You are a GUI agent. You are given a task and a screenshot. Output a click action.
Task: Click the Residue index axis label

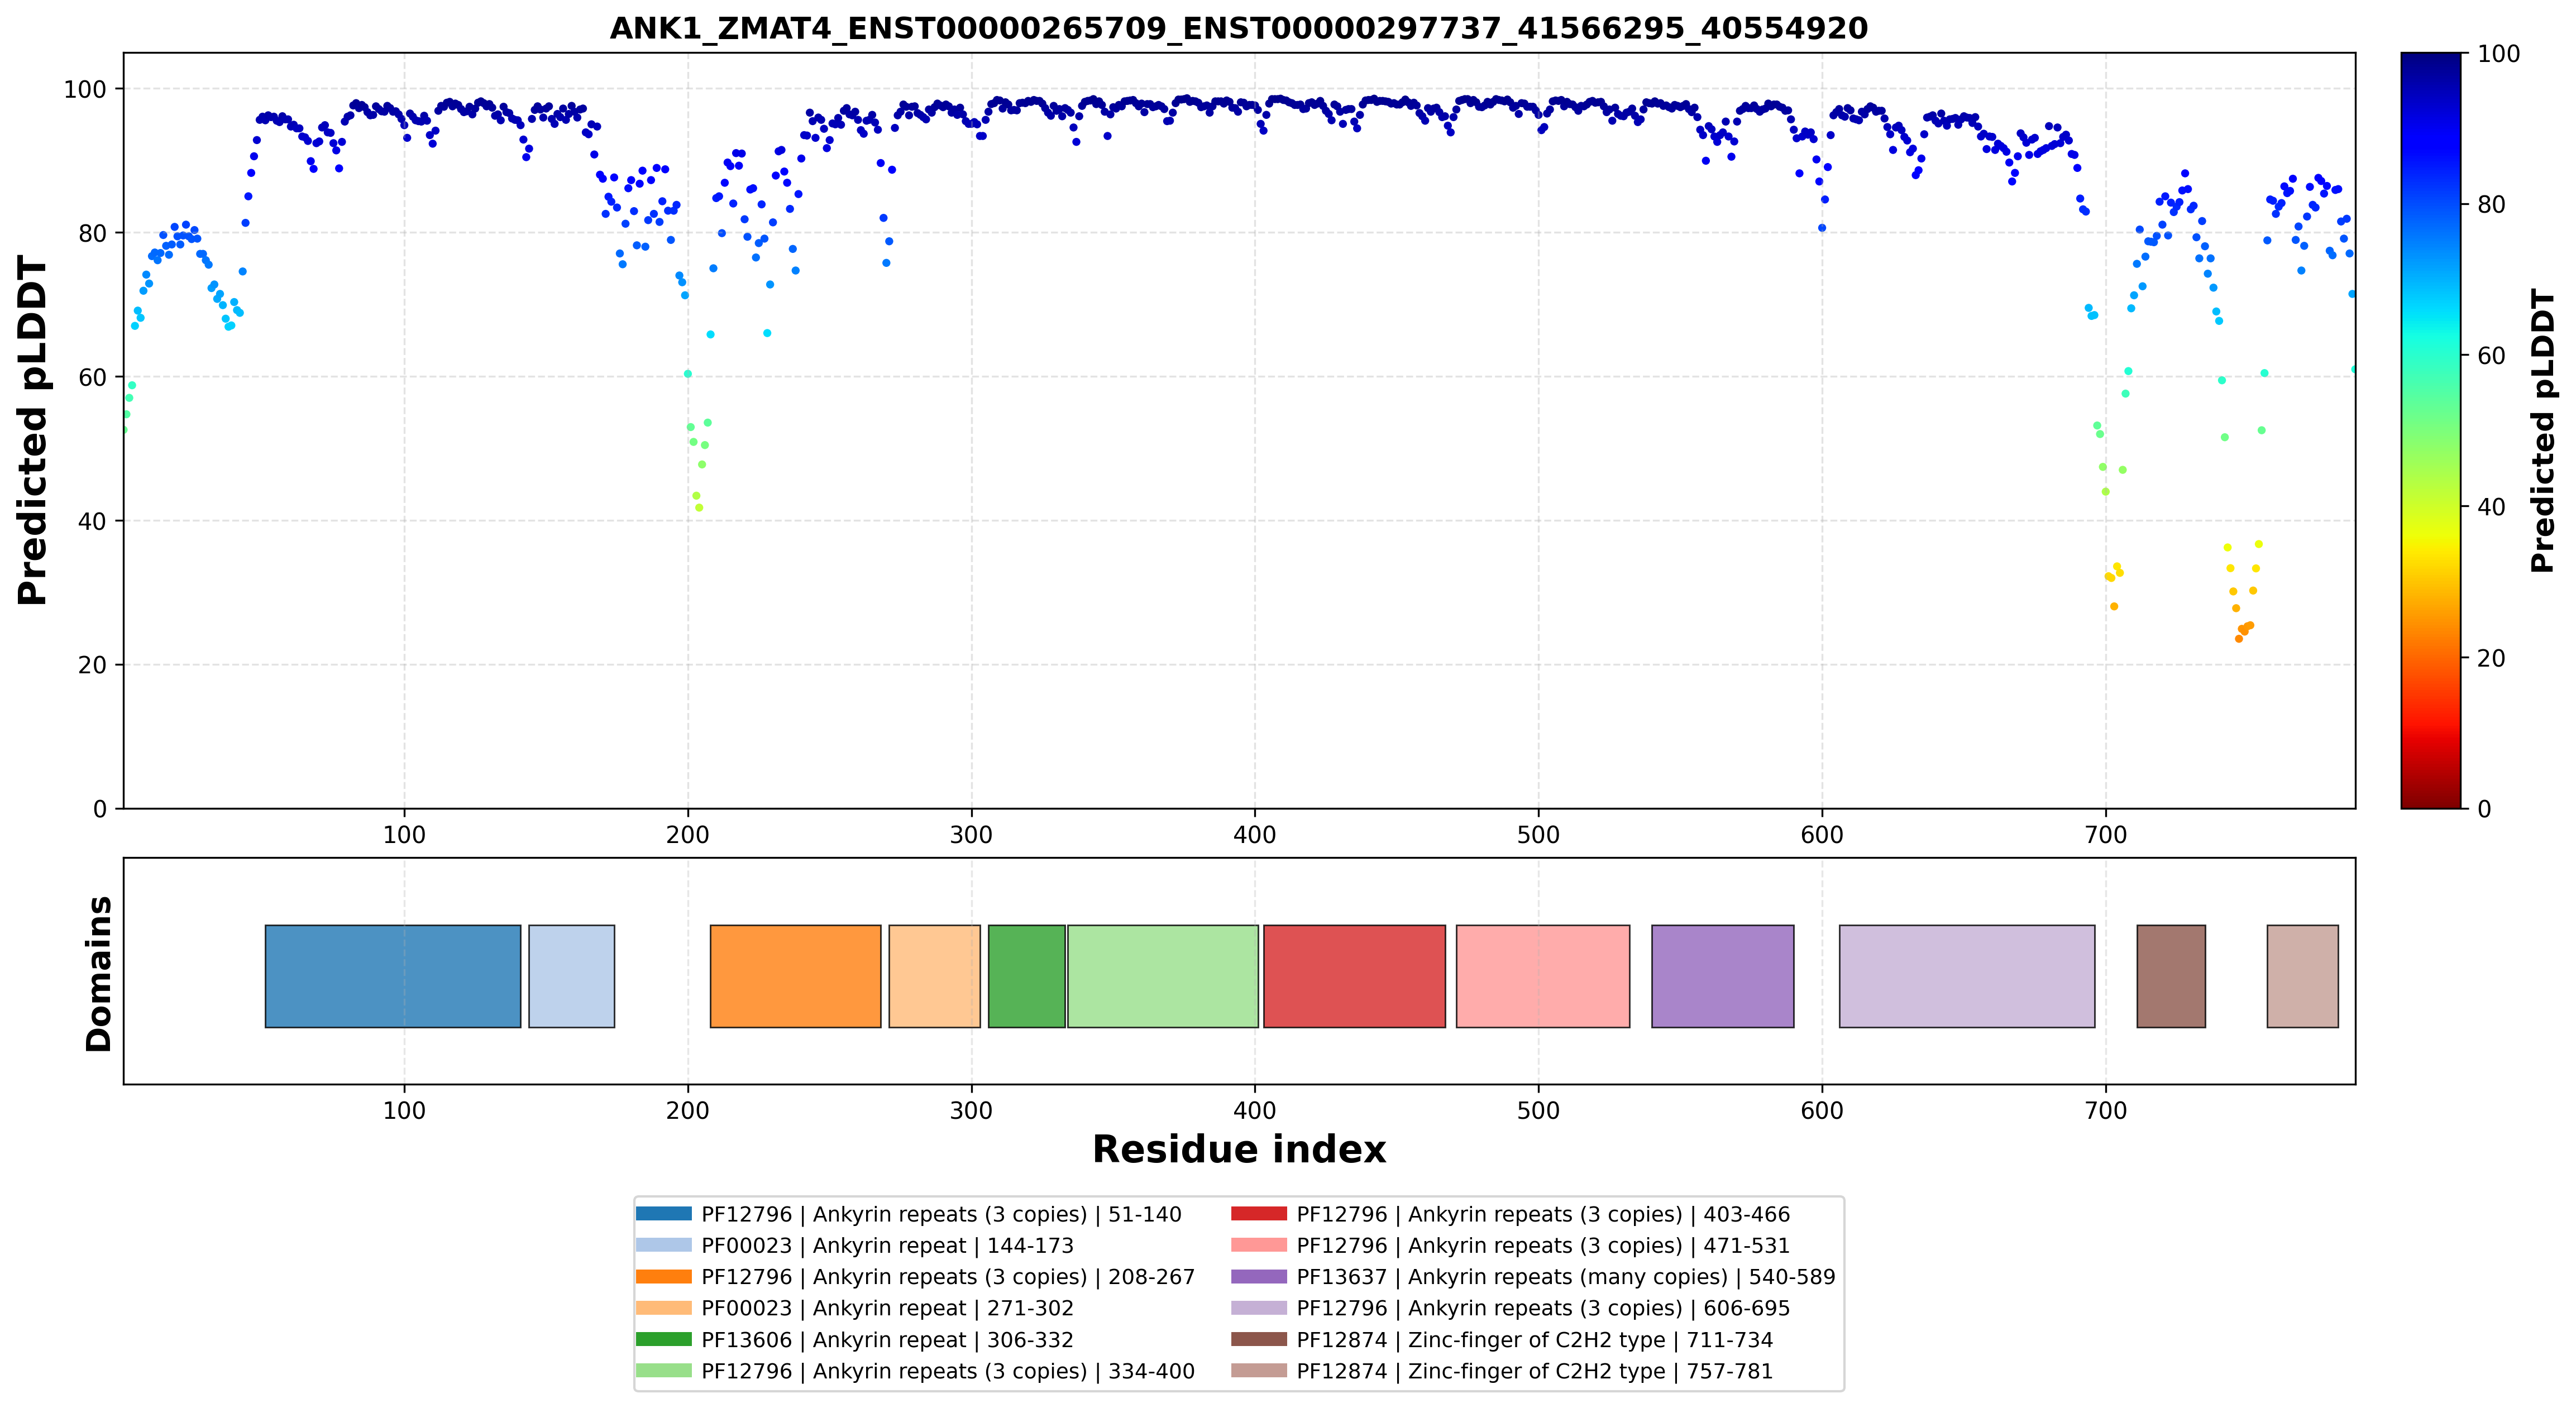click(1239, 1150)
